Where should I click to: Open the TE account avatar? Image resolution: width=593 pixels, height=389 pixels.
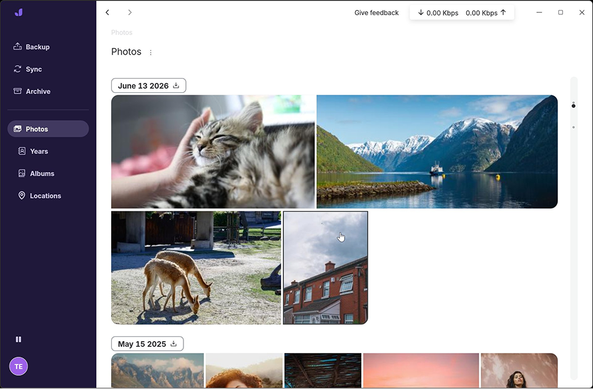tap(19, 366)
